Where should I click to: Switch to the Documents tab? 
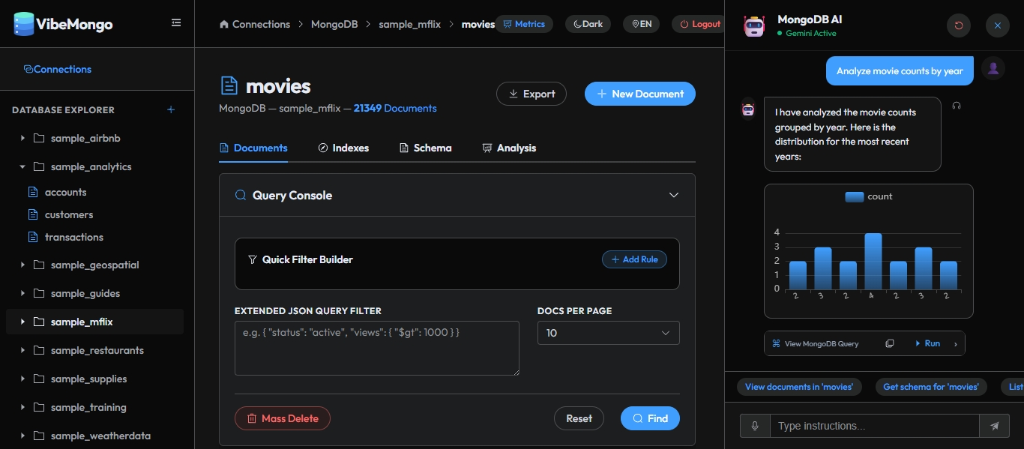tap(253, 148)
